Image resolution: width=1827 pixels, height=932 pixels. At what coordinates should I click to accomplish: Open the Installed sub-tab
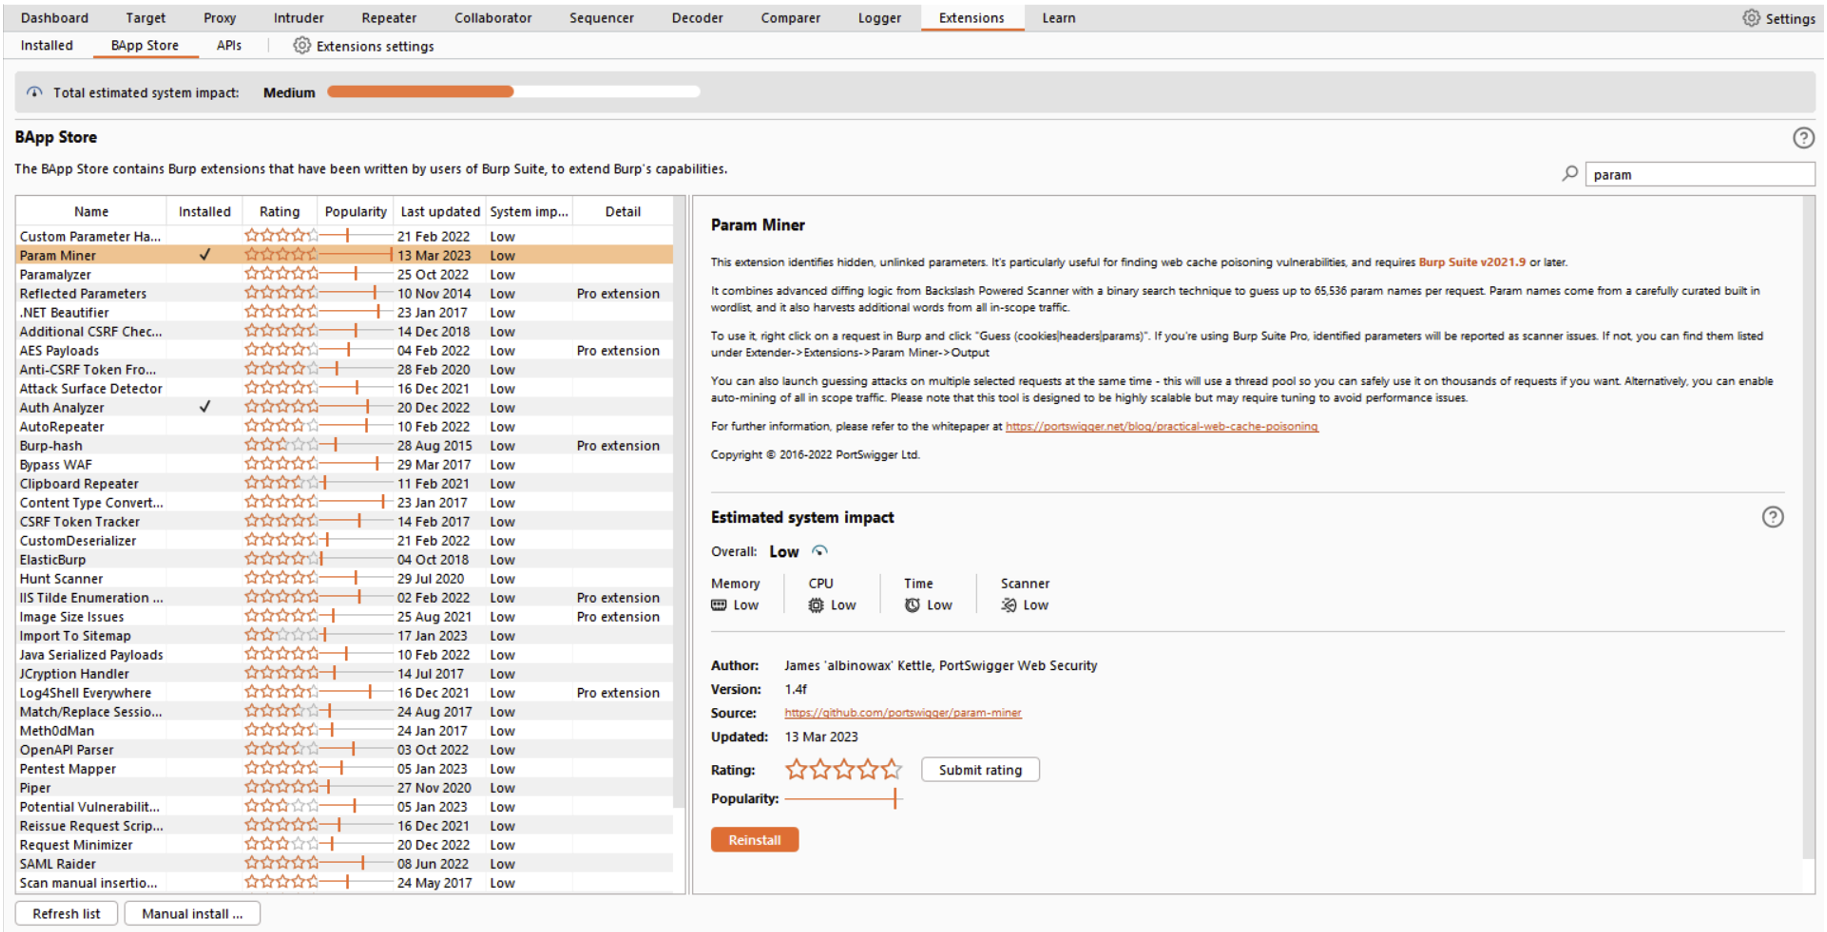pos(47,46)
